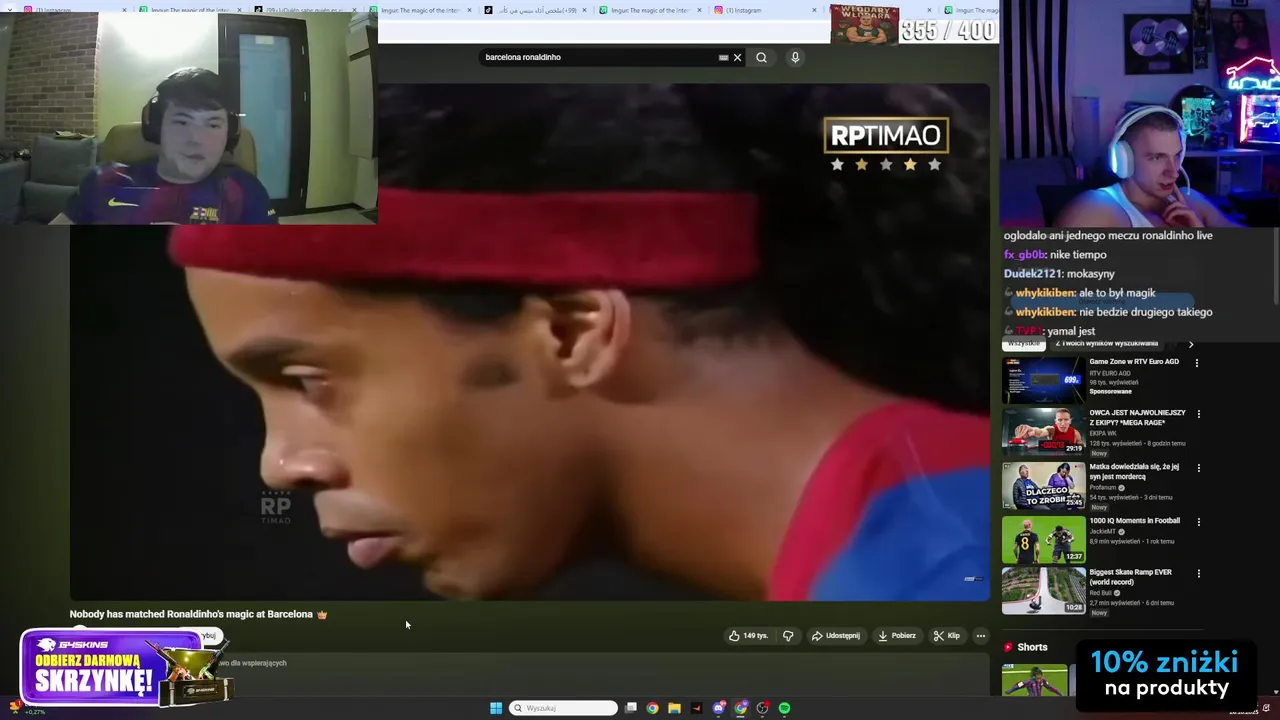Click the '10% zniżki na produkty' banner
Screen dimensions: 1280x720
point(1164,674)
